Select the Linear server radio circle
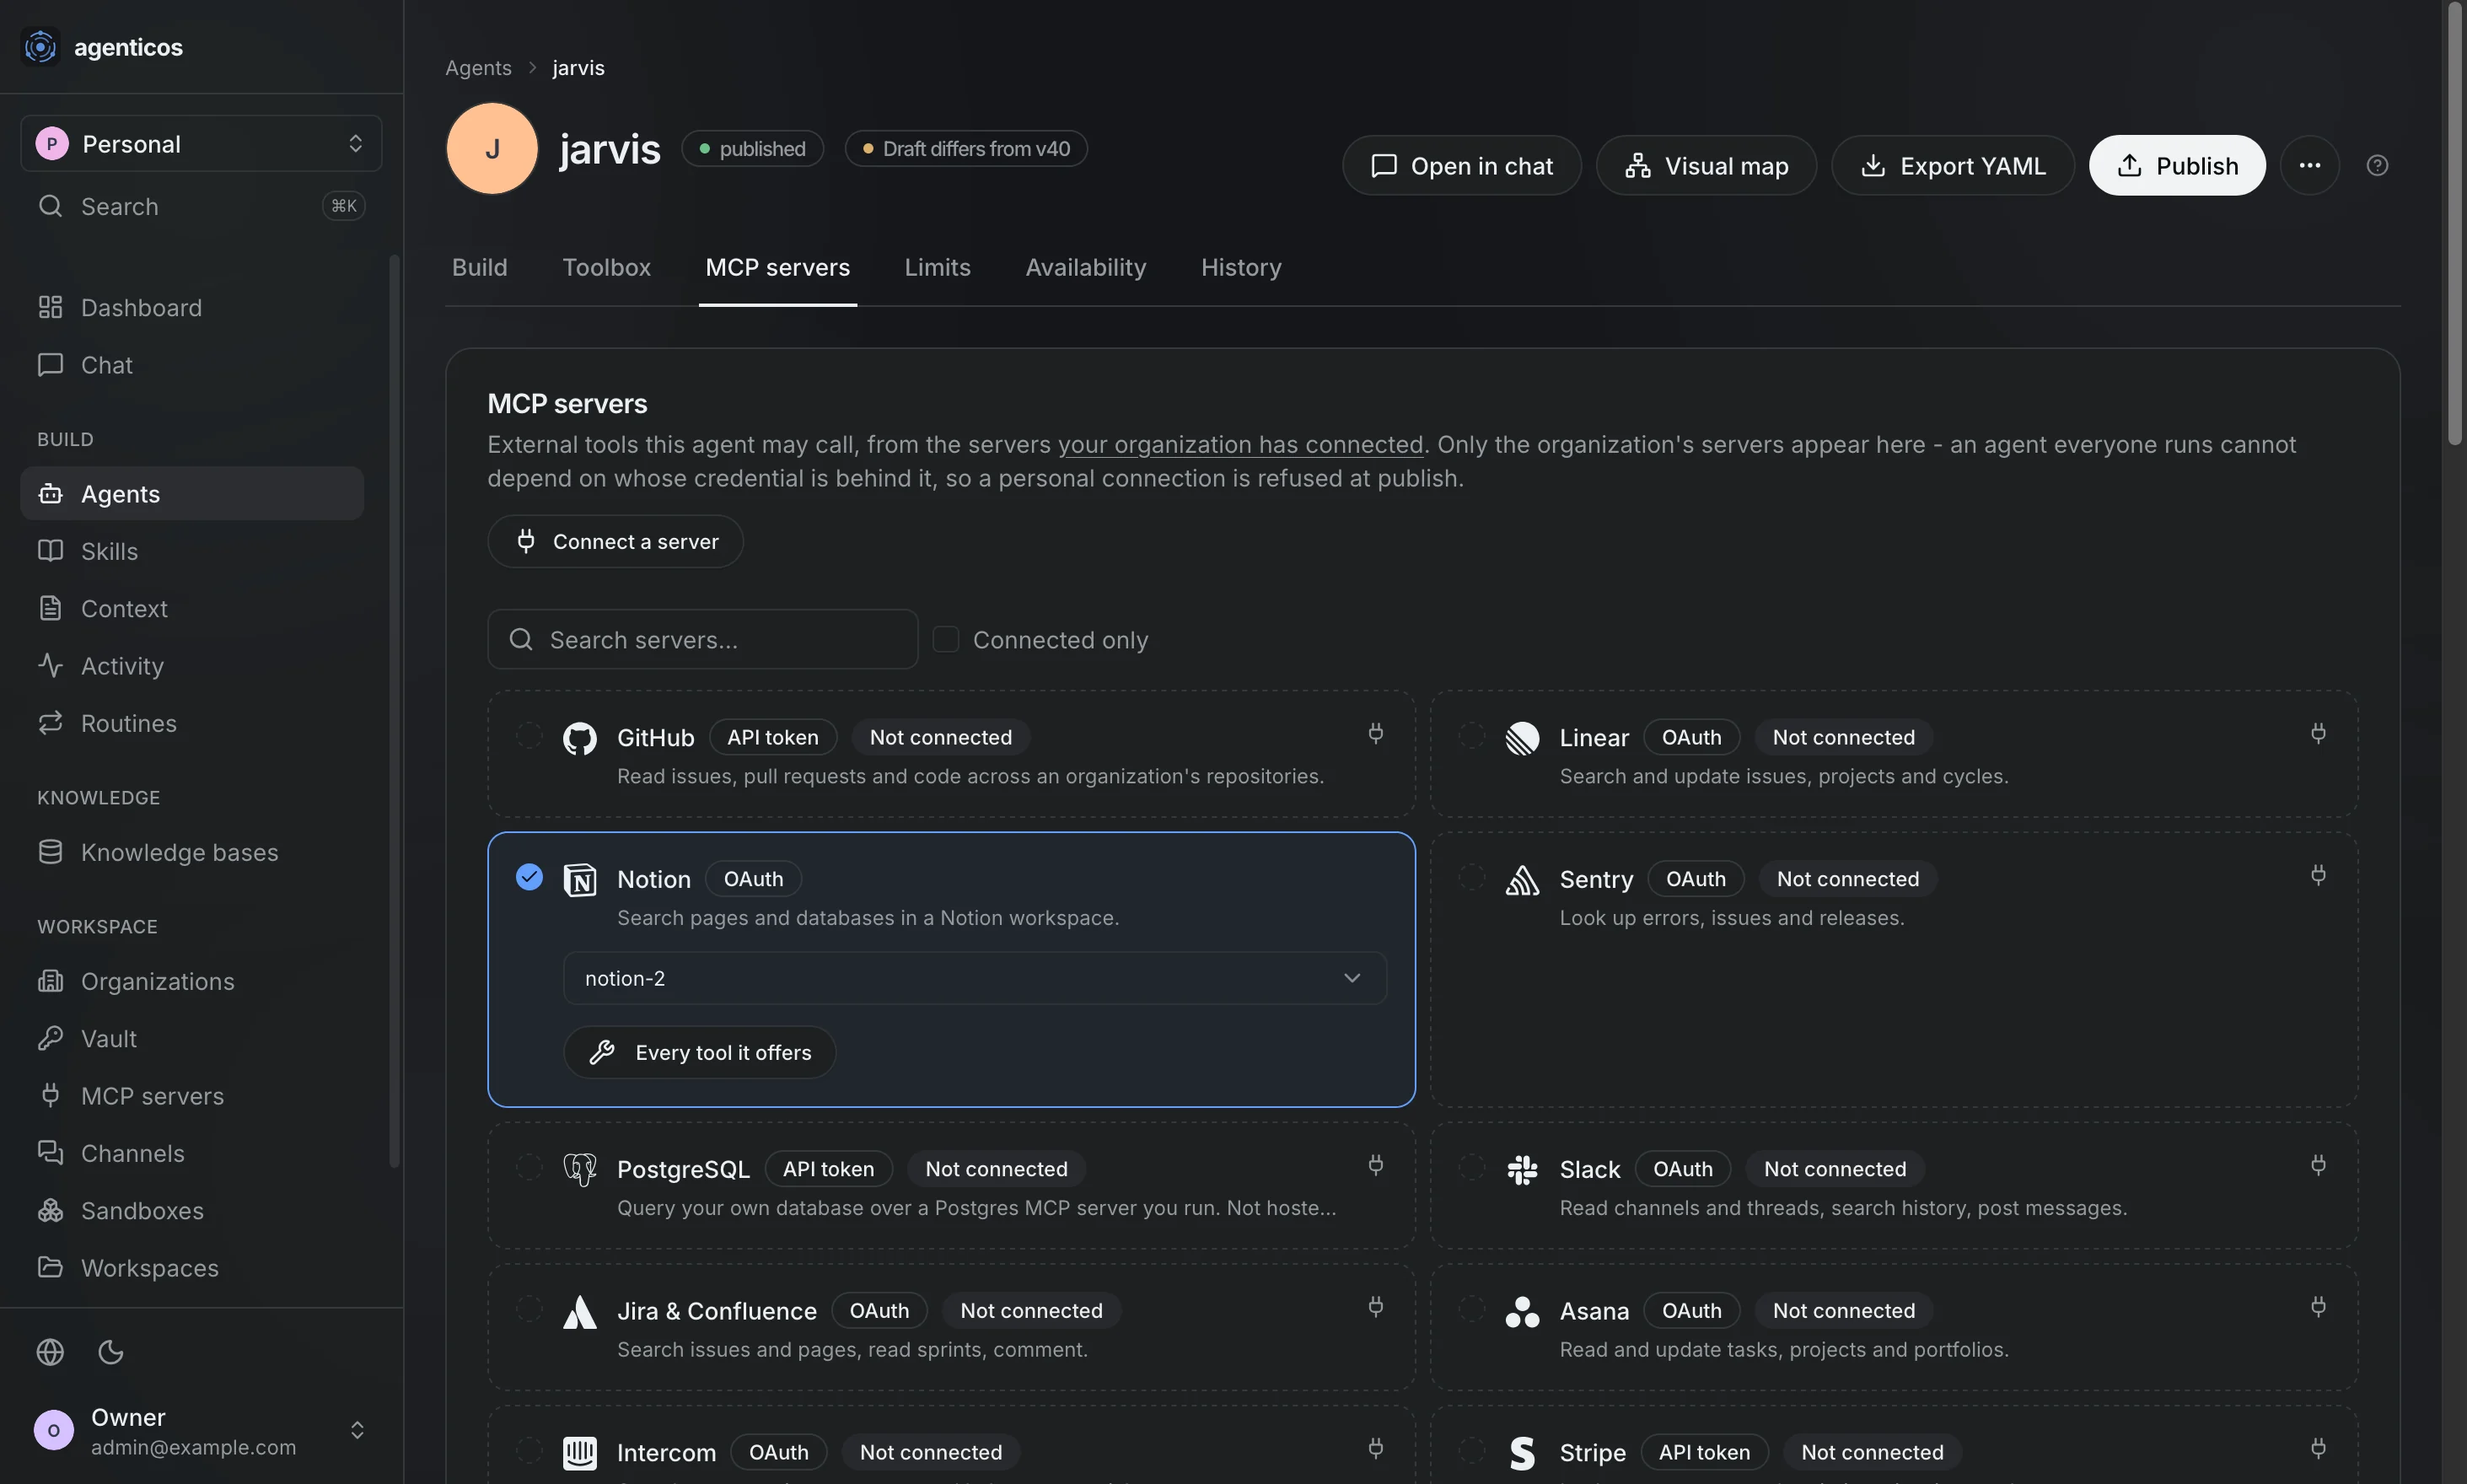 pyautogui.click(x=1471, y=735)
